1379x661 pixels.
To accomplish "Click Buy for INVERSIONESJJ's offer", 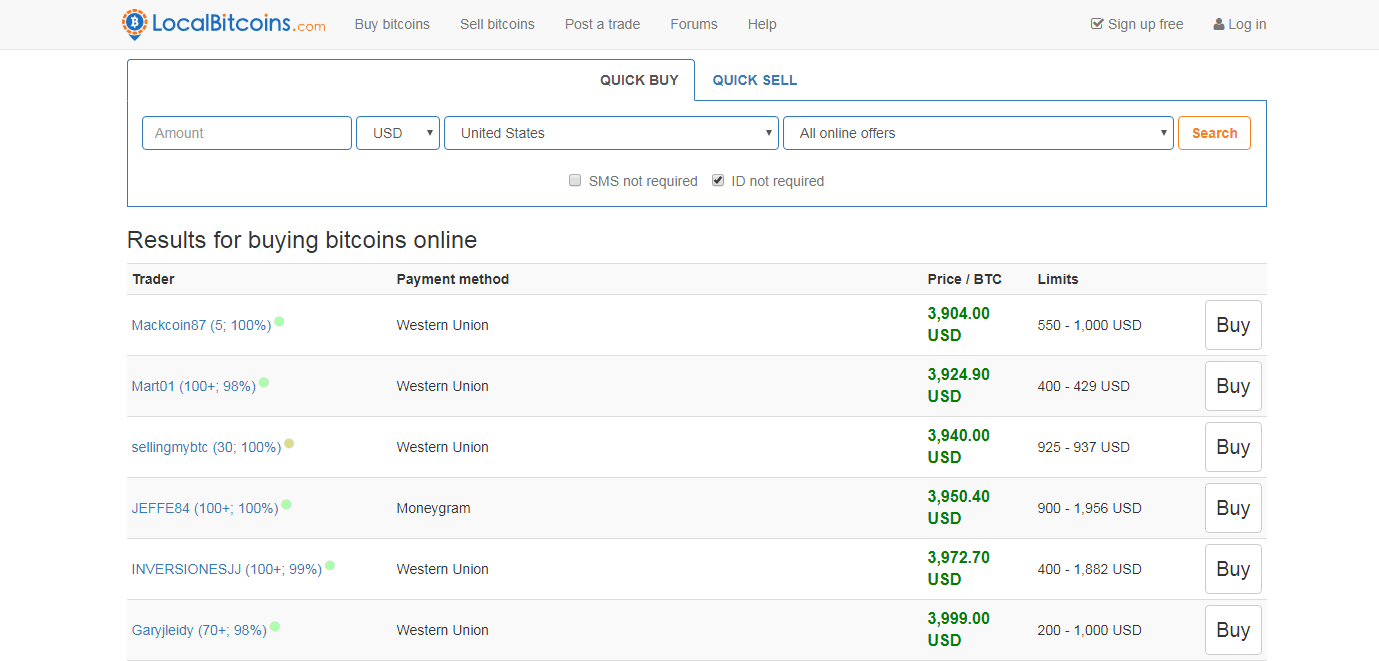I will pos(1233,569).
